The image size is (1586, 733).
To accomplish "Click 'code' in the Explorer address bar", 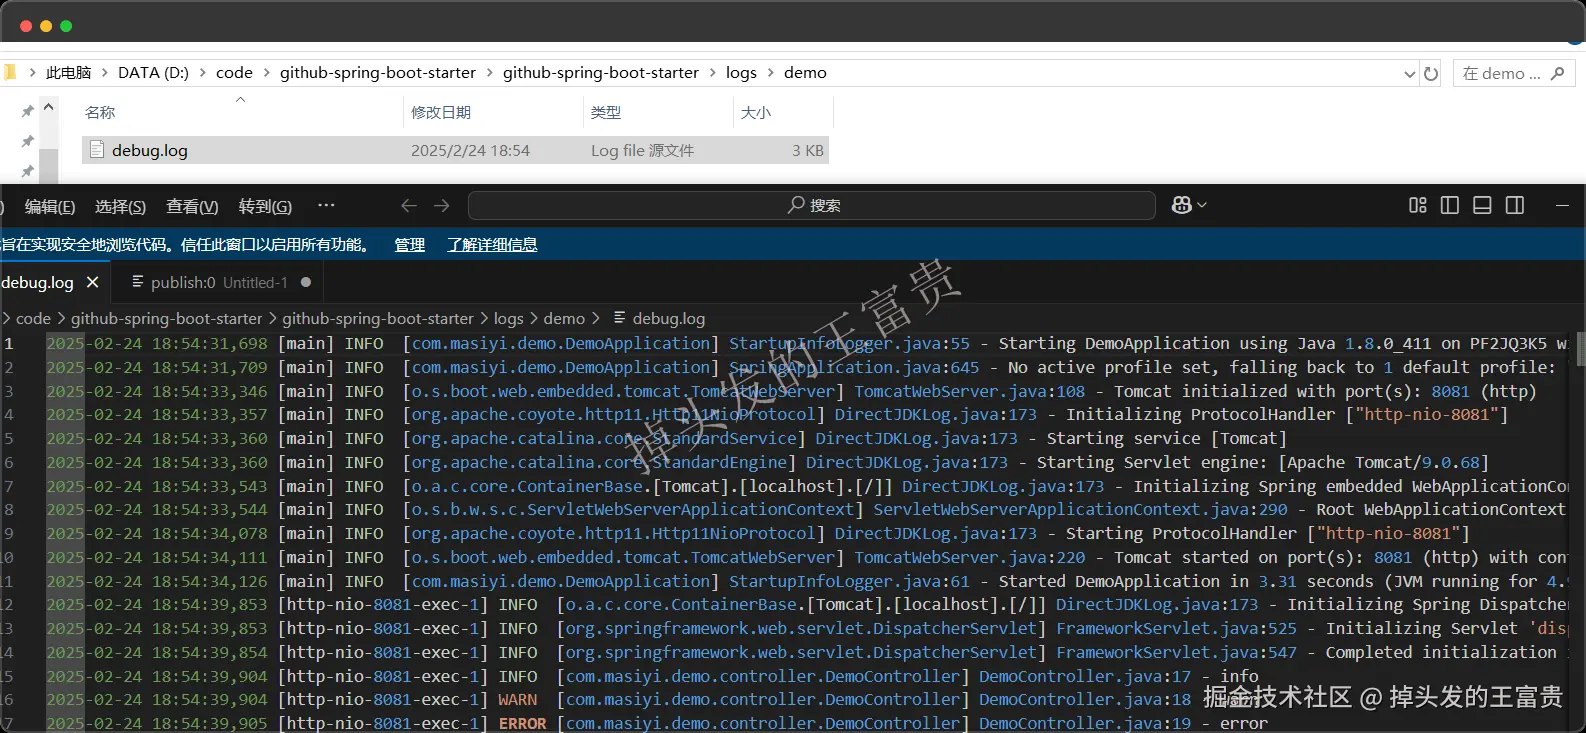I will click(x=234, y=73).
